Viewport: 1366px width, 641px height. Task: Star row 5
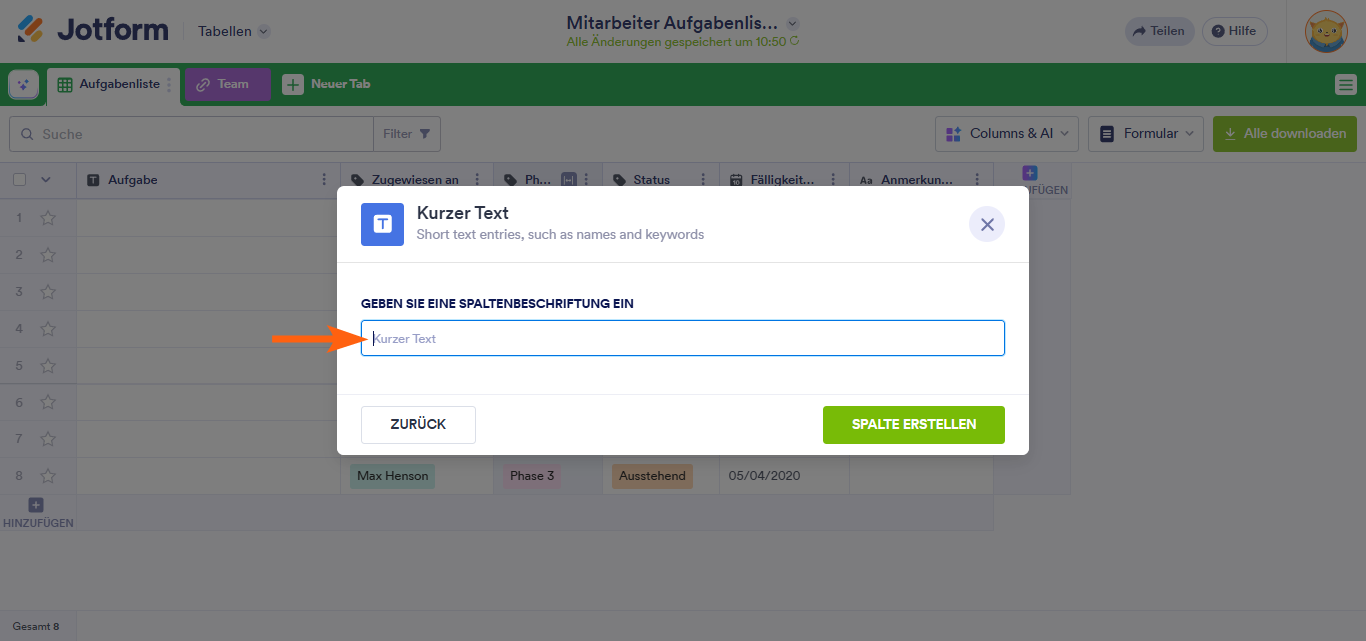click(48, 365)
